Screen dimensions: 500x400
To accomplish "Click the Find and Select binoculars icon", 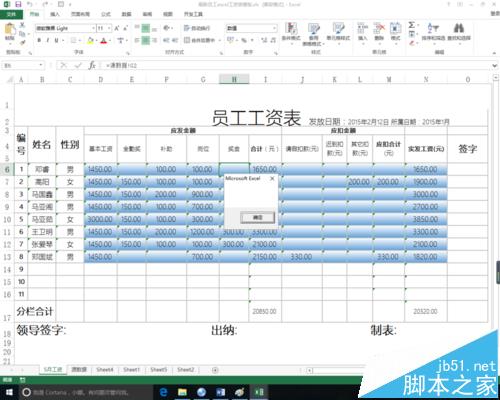I will point(459,28).
